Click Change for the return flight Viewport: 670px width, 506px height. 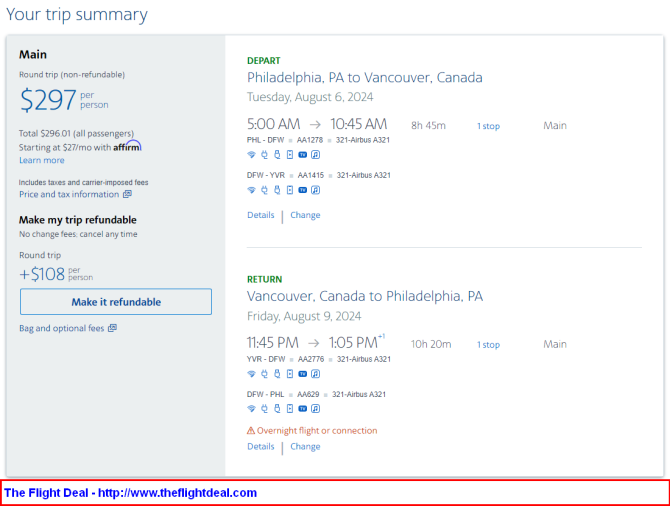click(x=305, y=447)
